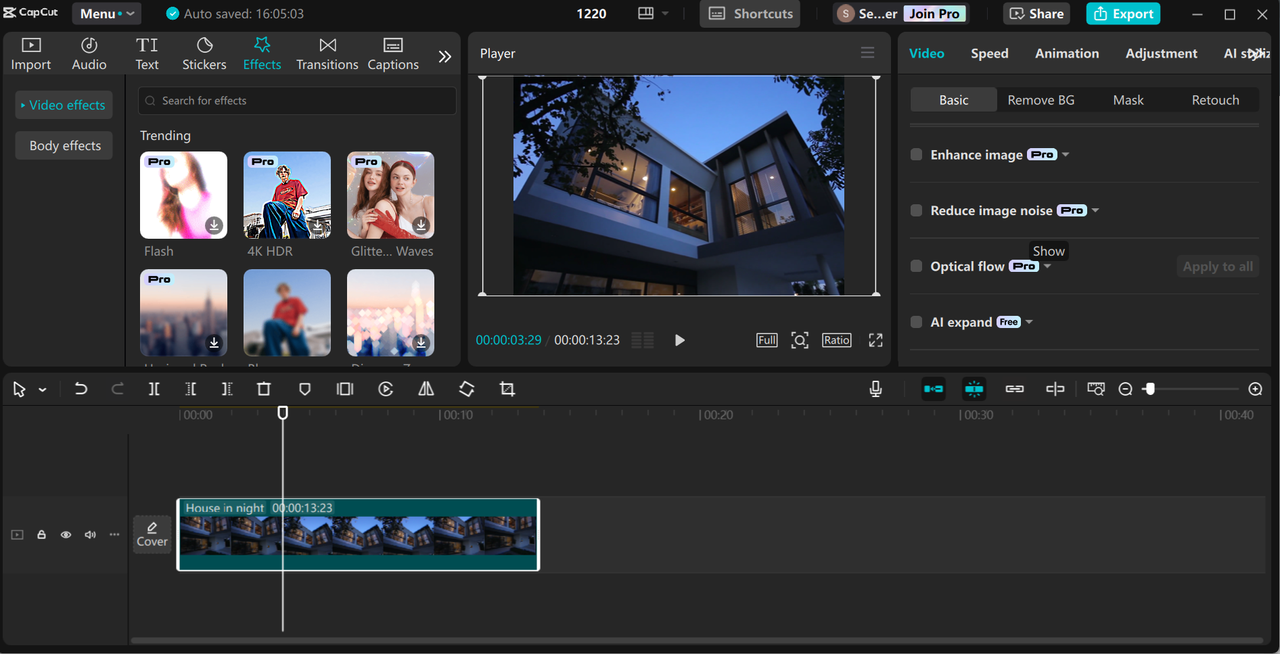
Task: Download the Glitter Waves effect
Action: click(421, 225)
